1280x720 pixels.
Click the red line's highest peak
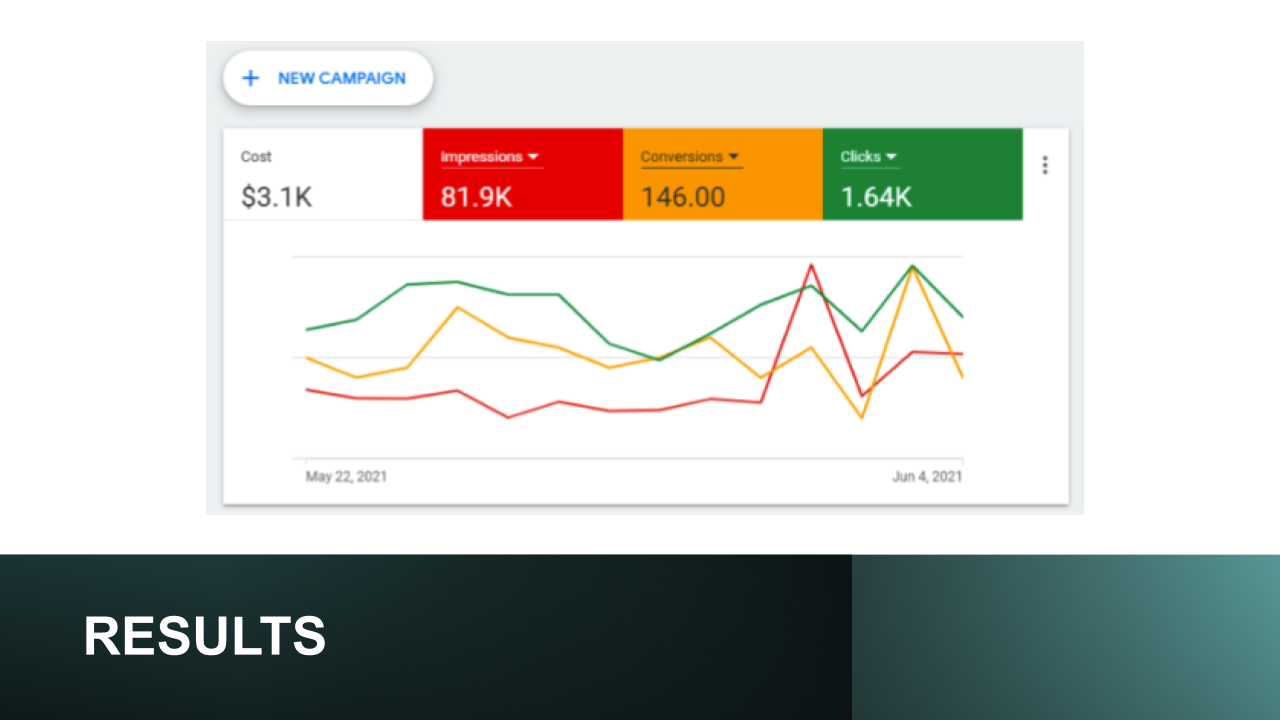pos(812,263)
